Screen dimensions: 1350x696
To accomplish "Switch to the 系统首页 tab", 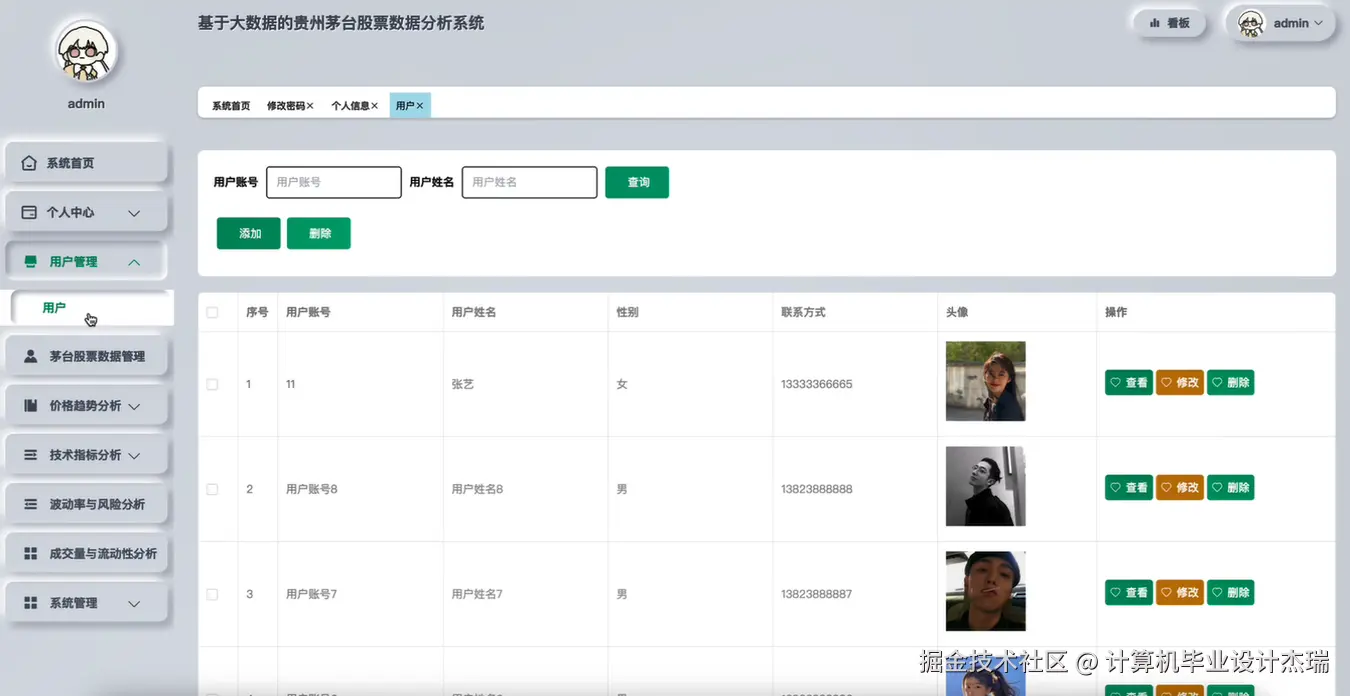I will coord(231,106).
